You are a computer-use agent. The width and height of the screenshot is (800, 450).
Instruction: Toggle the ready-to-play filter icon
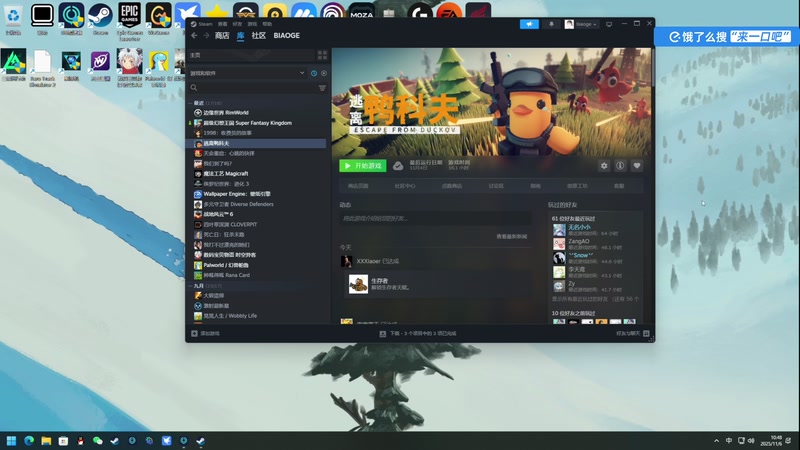pos(323,73)
